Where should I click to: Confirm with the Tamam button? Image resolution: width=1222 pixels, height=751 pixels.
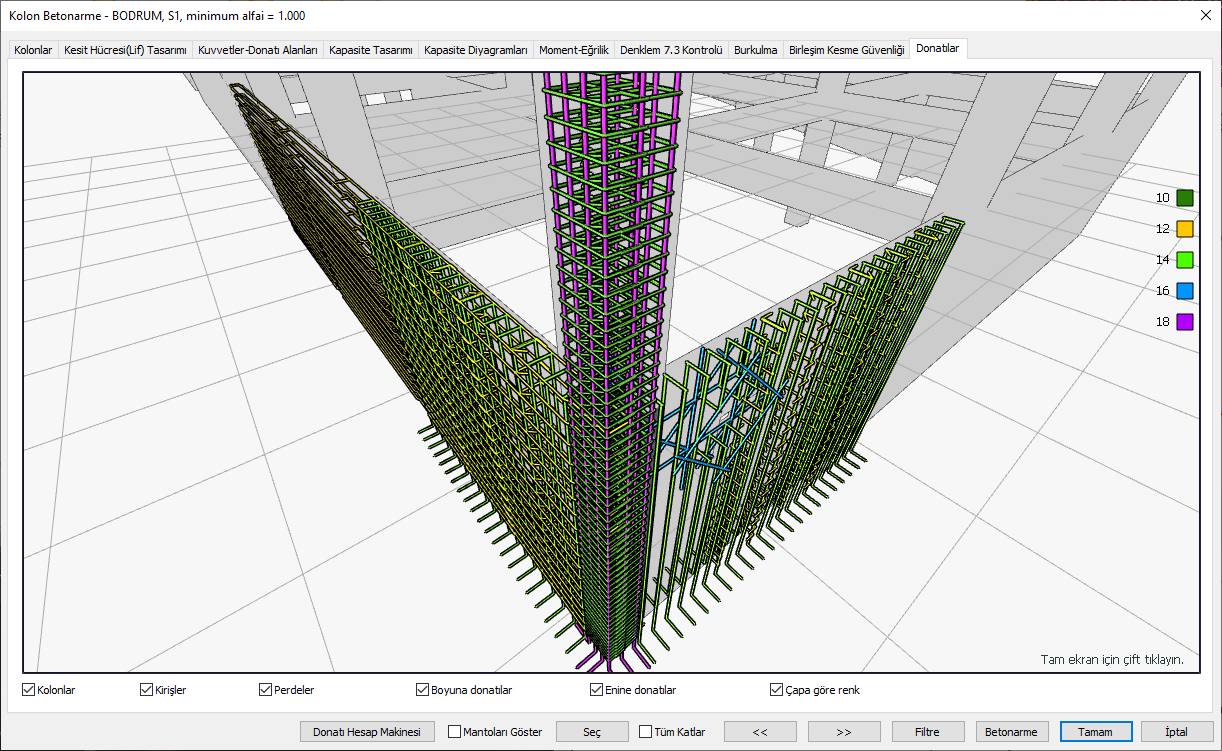1095,732
